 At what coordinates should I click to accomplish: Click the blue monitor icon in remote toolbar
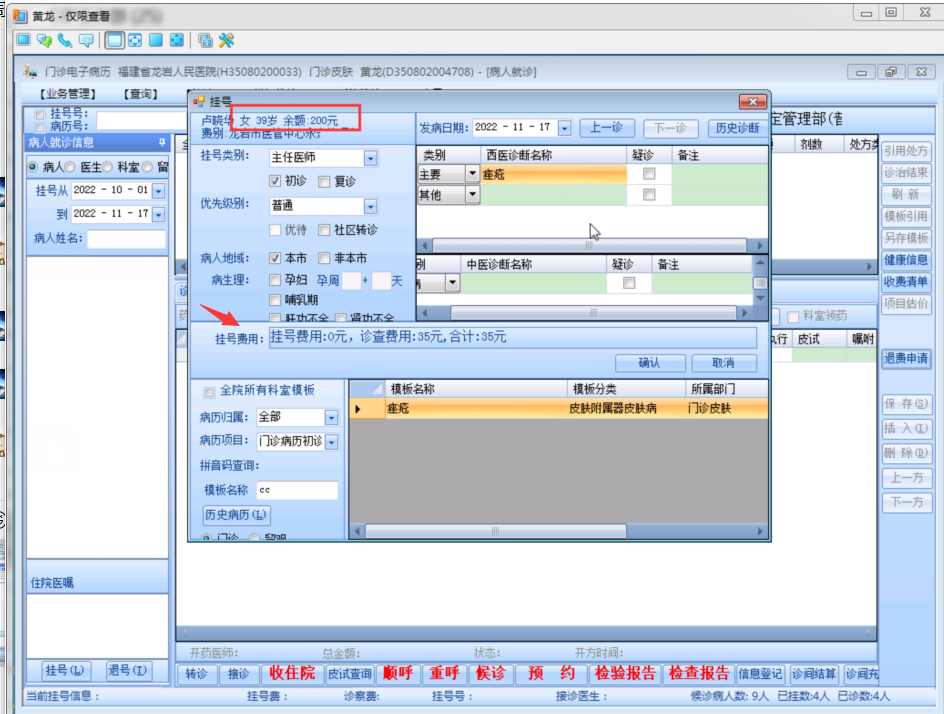point(23,40)
